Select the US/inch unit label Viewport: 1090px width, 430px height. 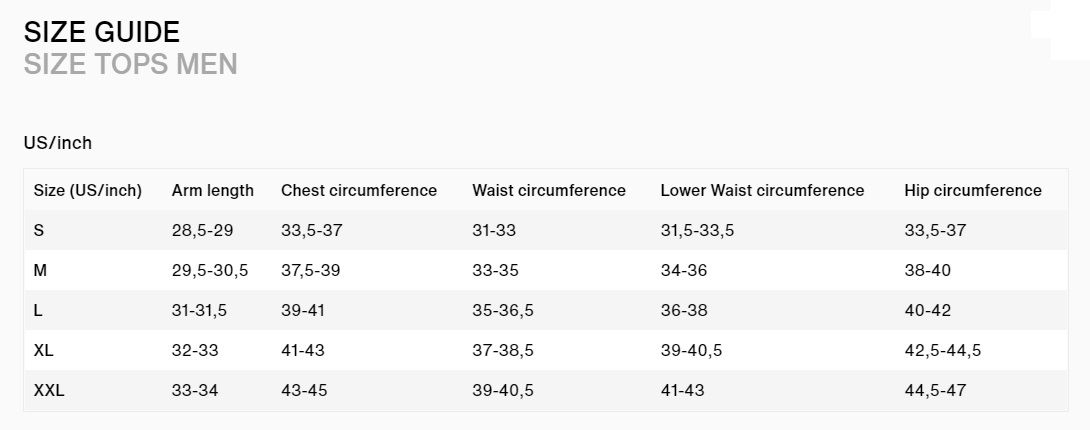[x=58, y=143]
